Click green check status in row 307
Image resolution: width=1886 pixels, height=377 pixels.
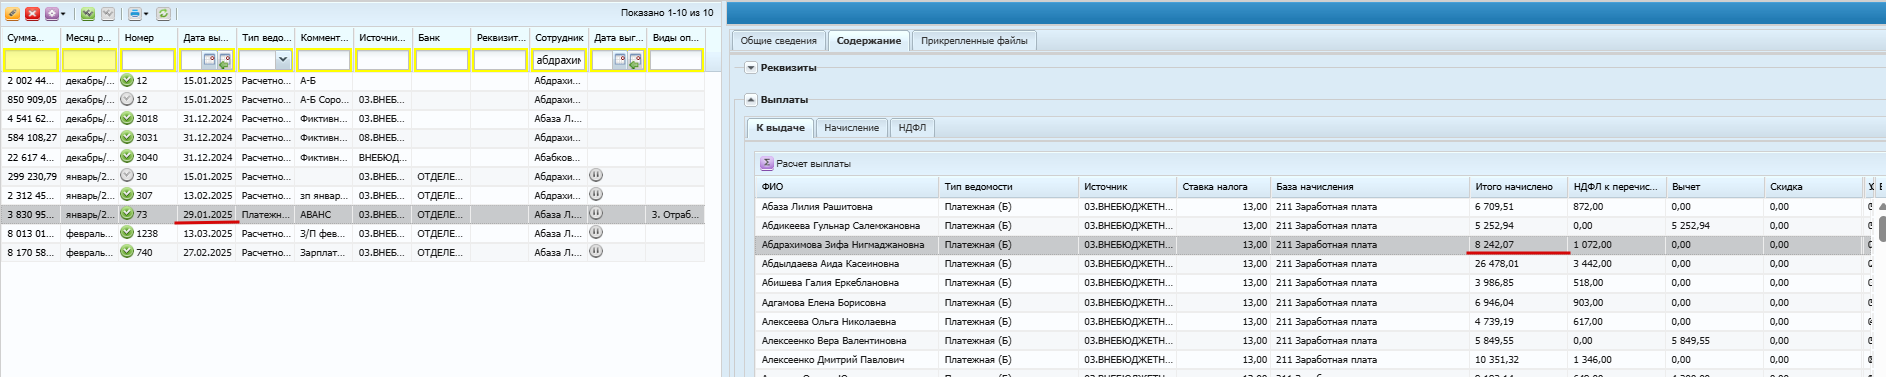pyautogui.click(x=127, y=195)
